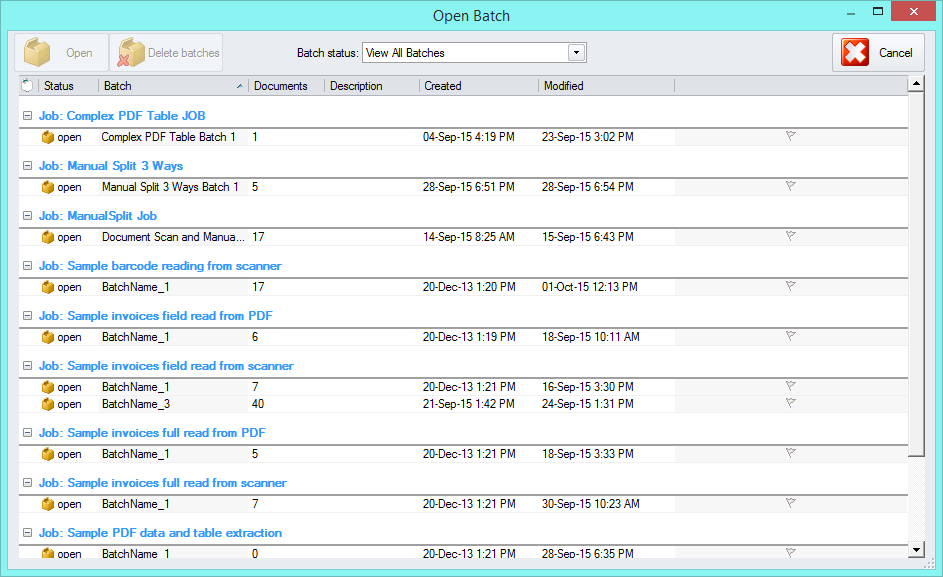Collapse Job: Sample invoices full read from scanner
This screenshot has height=577, width=943.
[x=28, y=483]
